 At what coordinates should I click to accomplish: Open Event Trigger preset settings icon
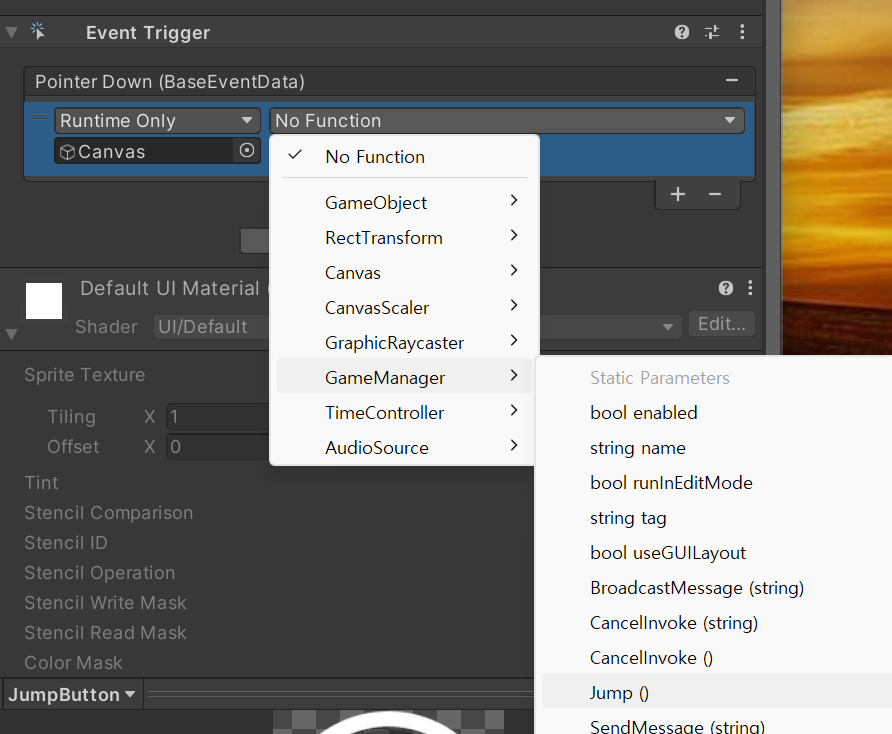(x=712, y=32)
